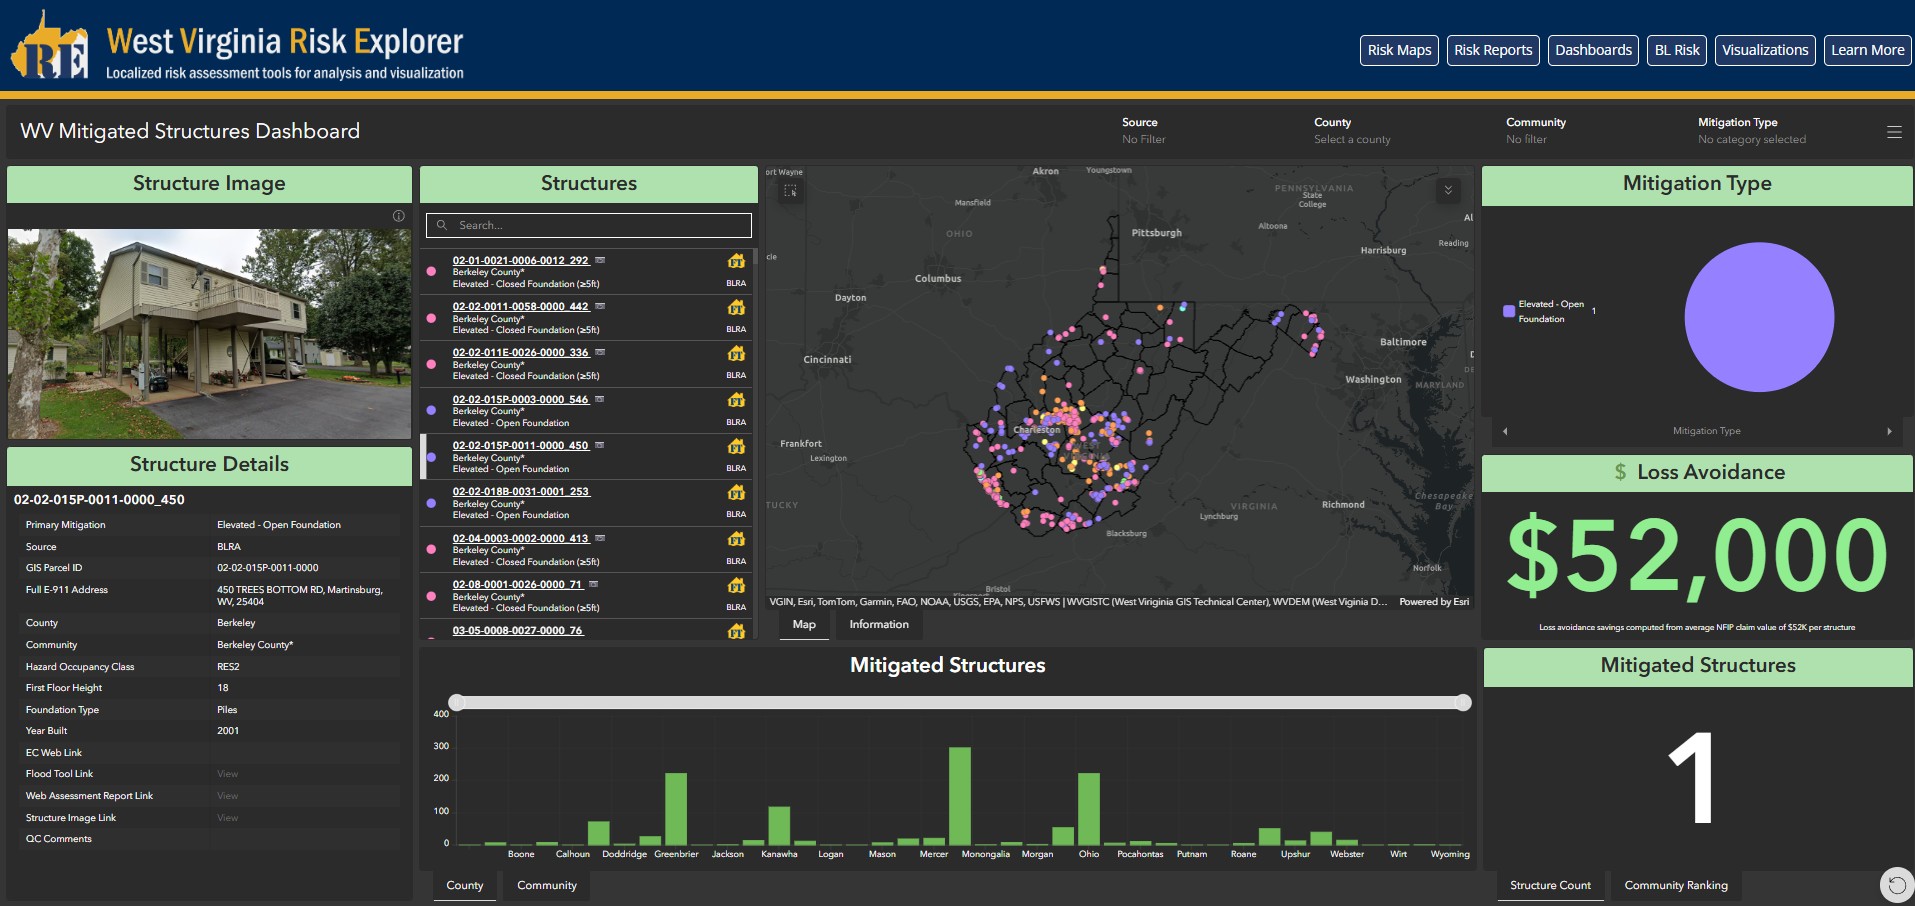Click house icon for structure 02-01-0021-0006-0012_292
Image resolution: width=1915 pixels, height=906 pixels.
point(736,261)
